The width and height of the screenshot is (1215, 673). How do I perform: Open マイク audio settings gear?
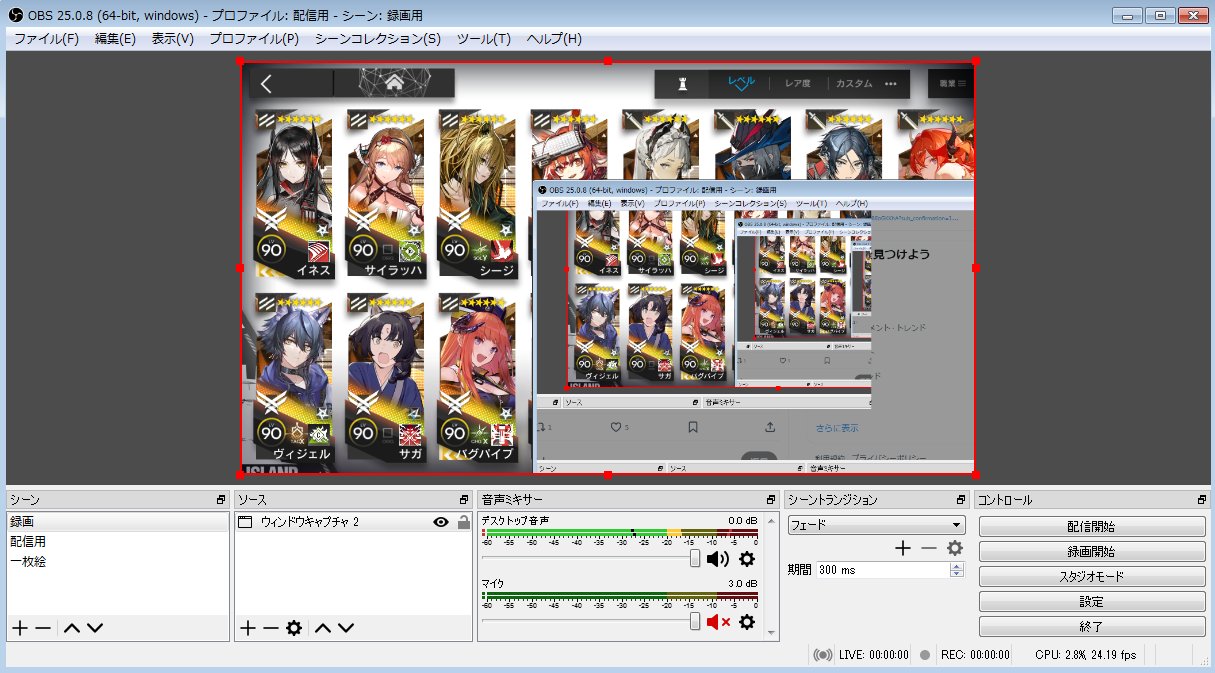pos(747,622)
